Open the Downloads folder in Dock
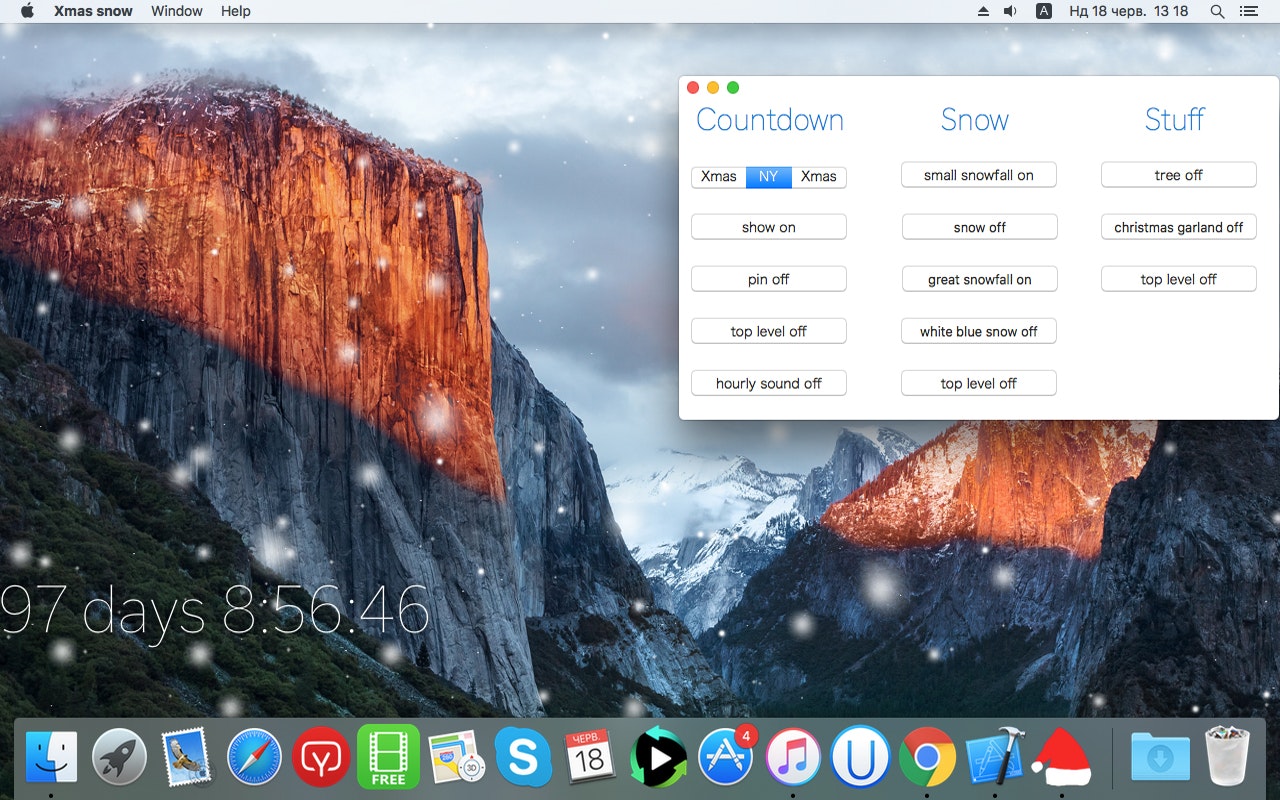1280x800 pixels. 1160,756
